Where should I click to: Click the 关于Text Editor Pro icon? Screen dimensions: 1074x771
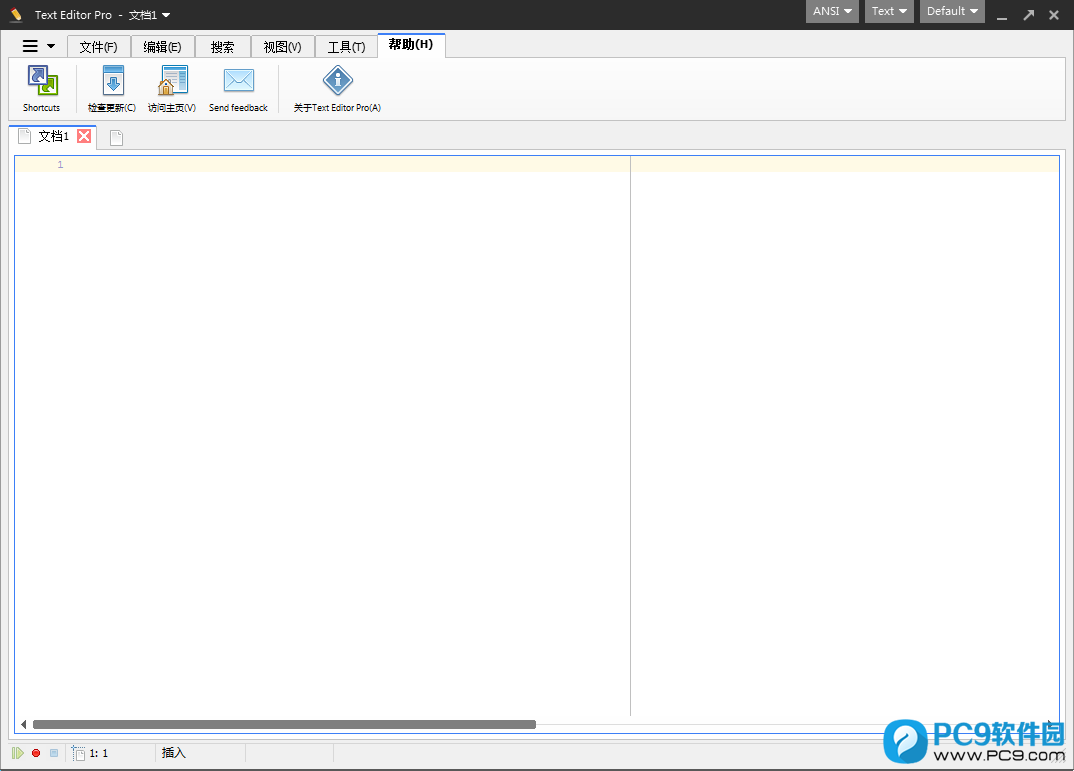[337, 80]
